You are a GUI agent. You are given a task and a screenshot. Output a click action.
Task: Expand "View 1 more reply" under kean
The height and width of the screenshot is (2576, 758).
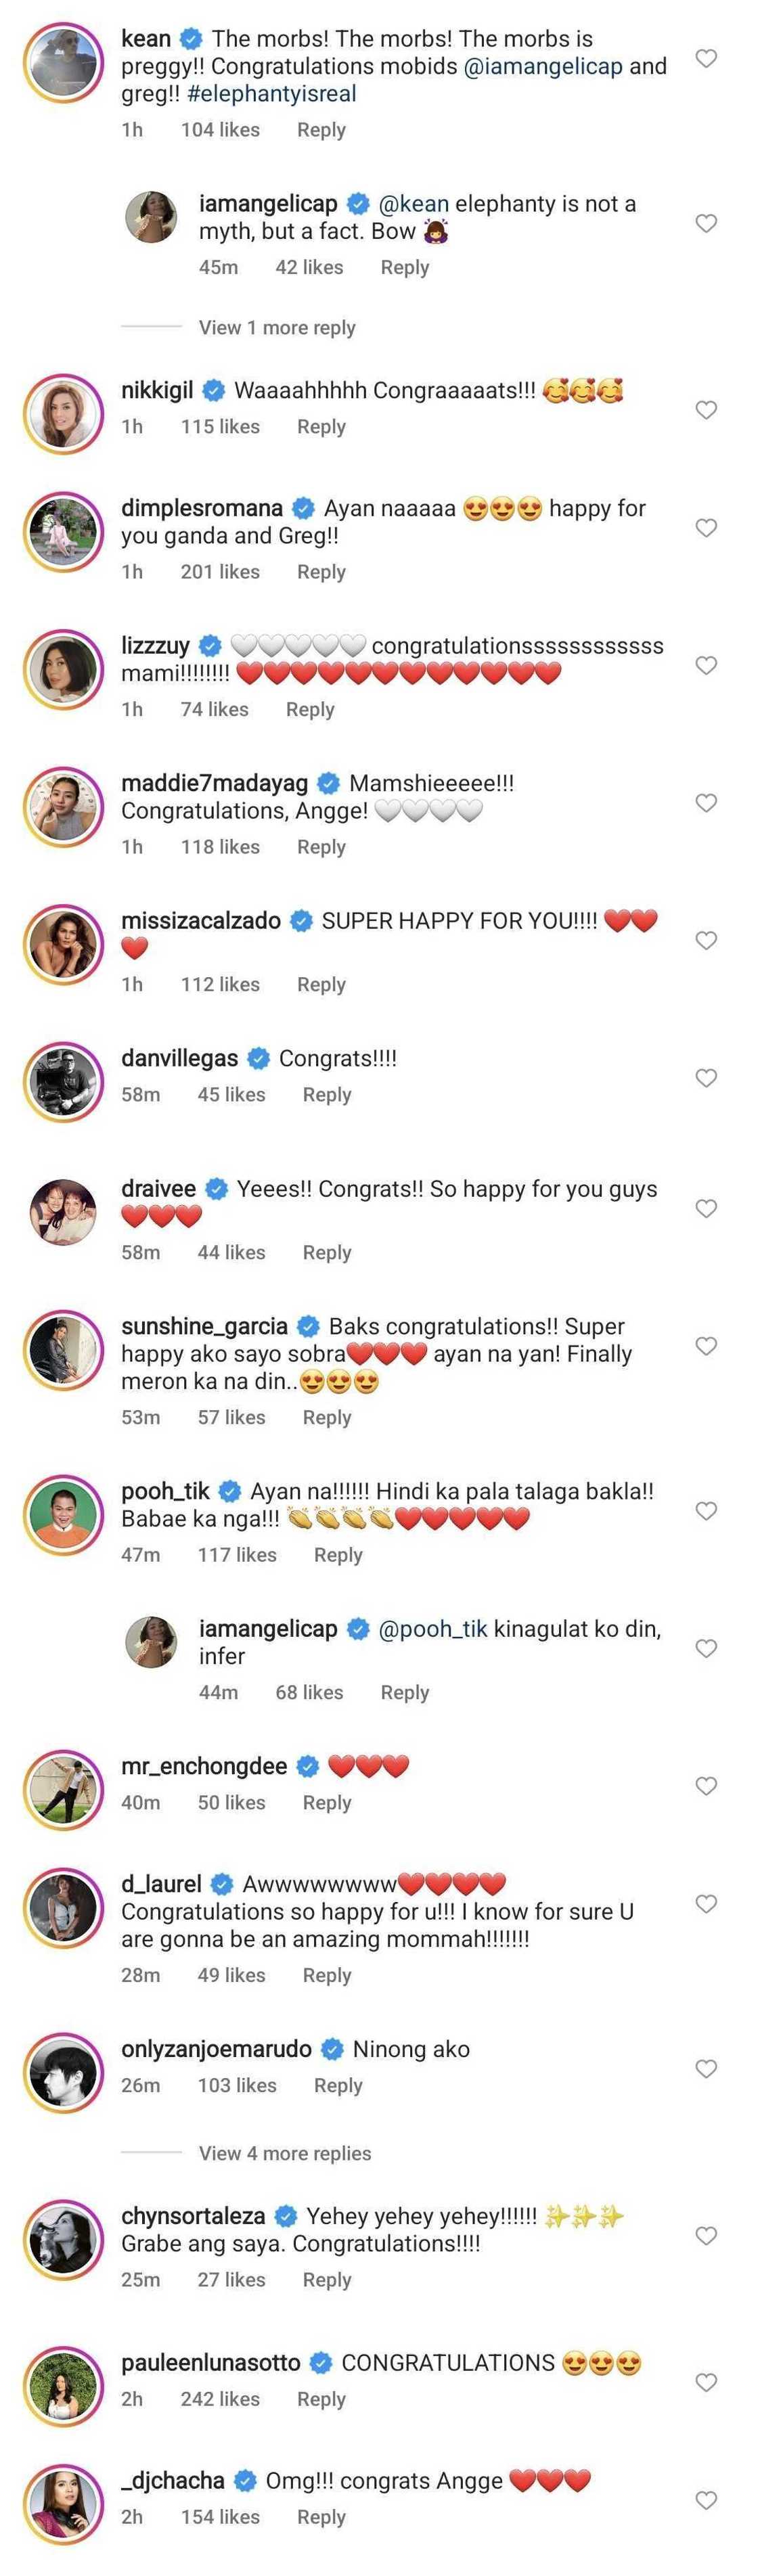(277, 328)
